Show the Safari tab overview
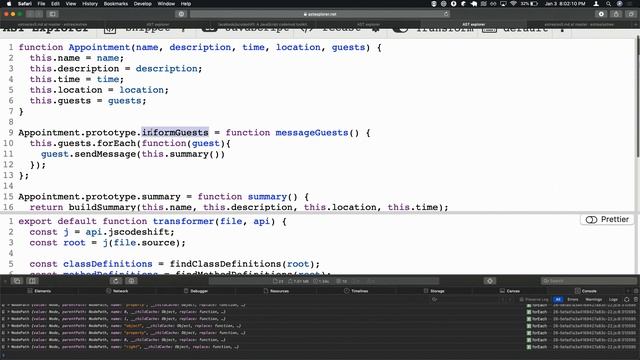 tap(631, 14)
